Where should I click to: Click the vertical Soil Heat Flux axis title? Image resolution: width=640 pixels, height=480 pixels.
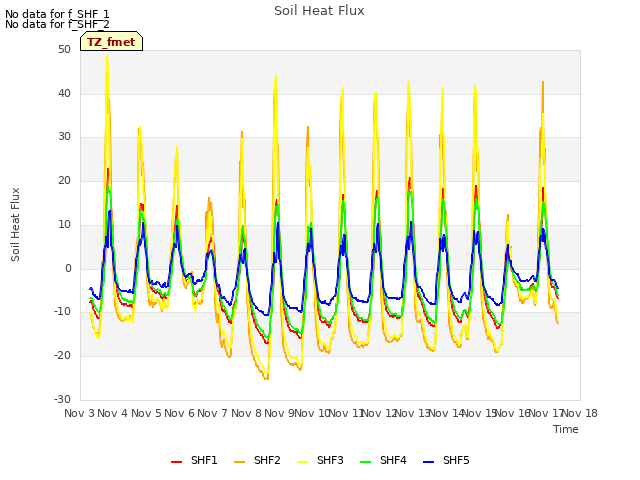(15, 224)
